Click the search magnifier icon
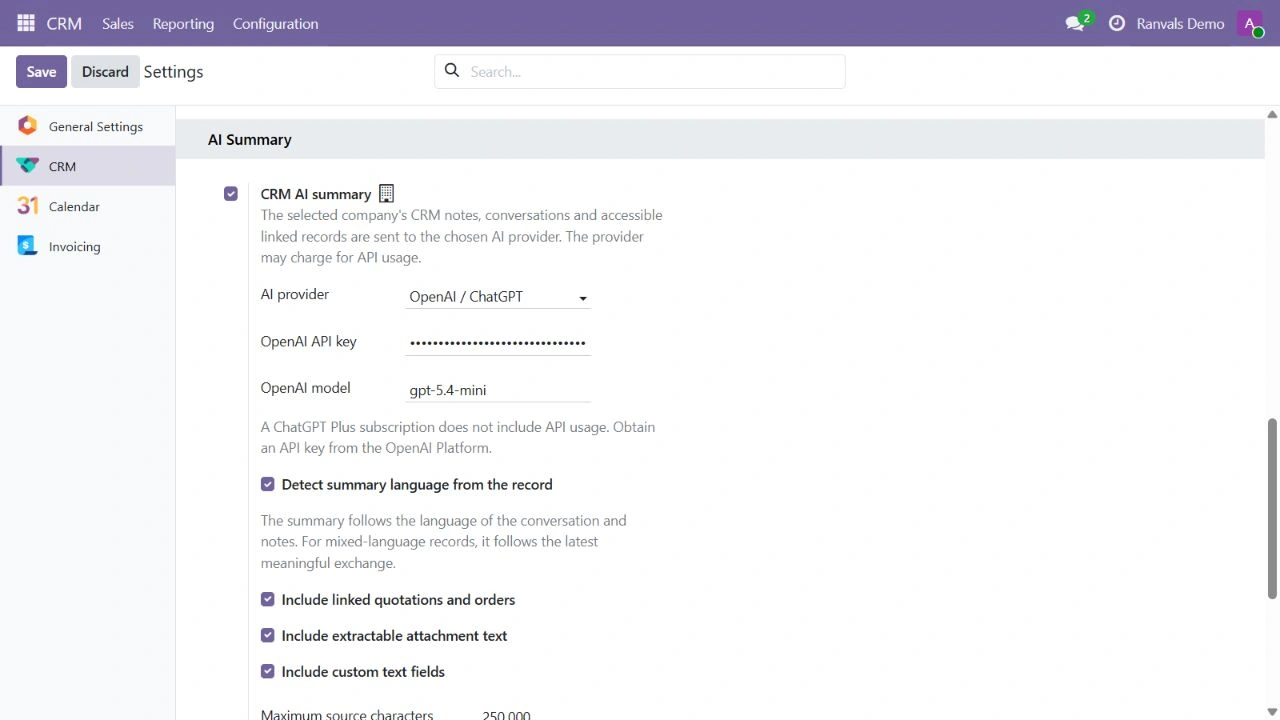This screenshot has width=1280, height=720. 452,71
